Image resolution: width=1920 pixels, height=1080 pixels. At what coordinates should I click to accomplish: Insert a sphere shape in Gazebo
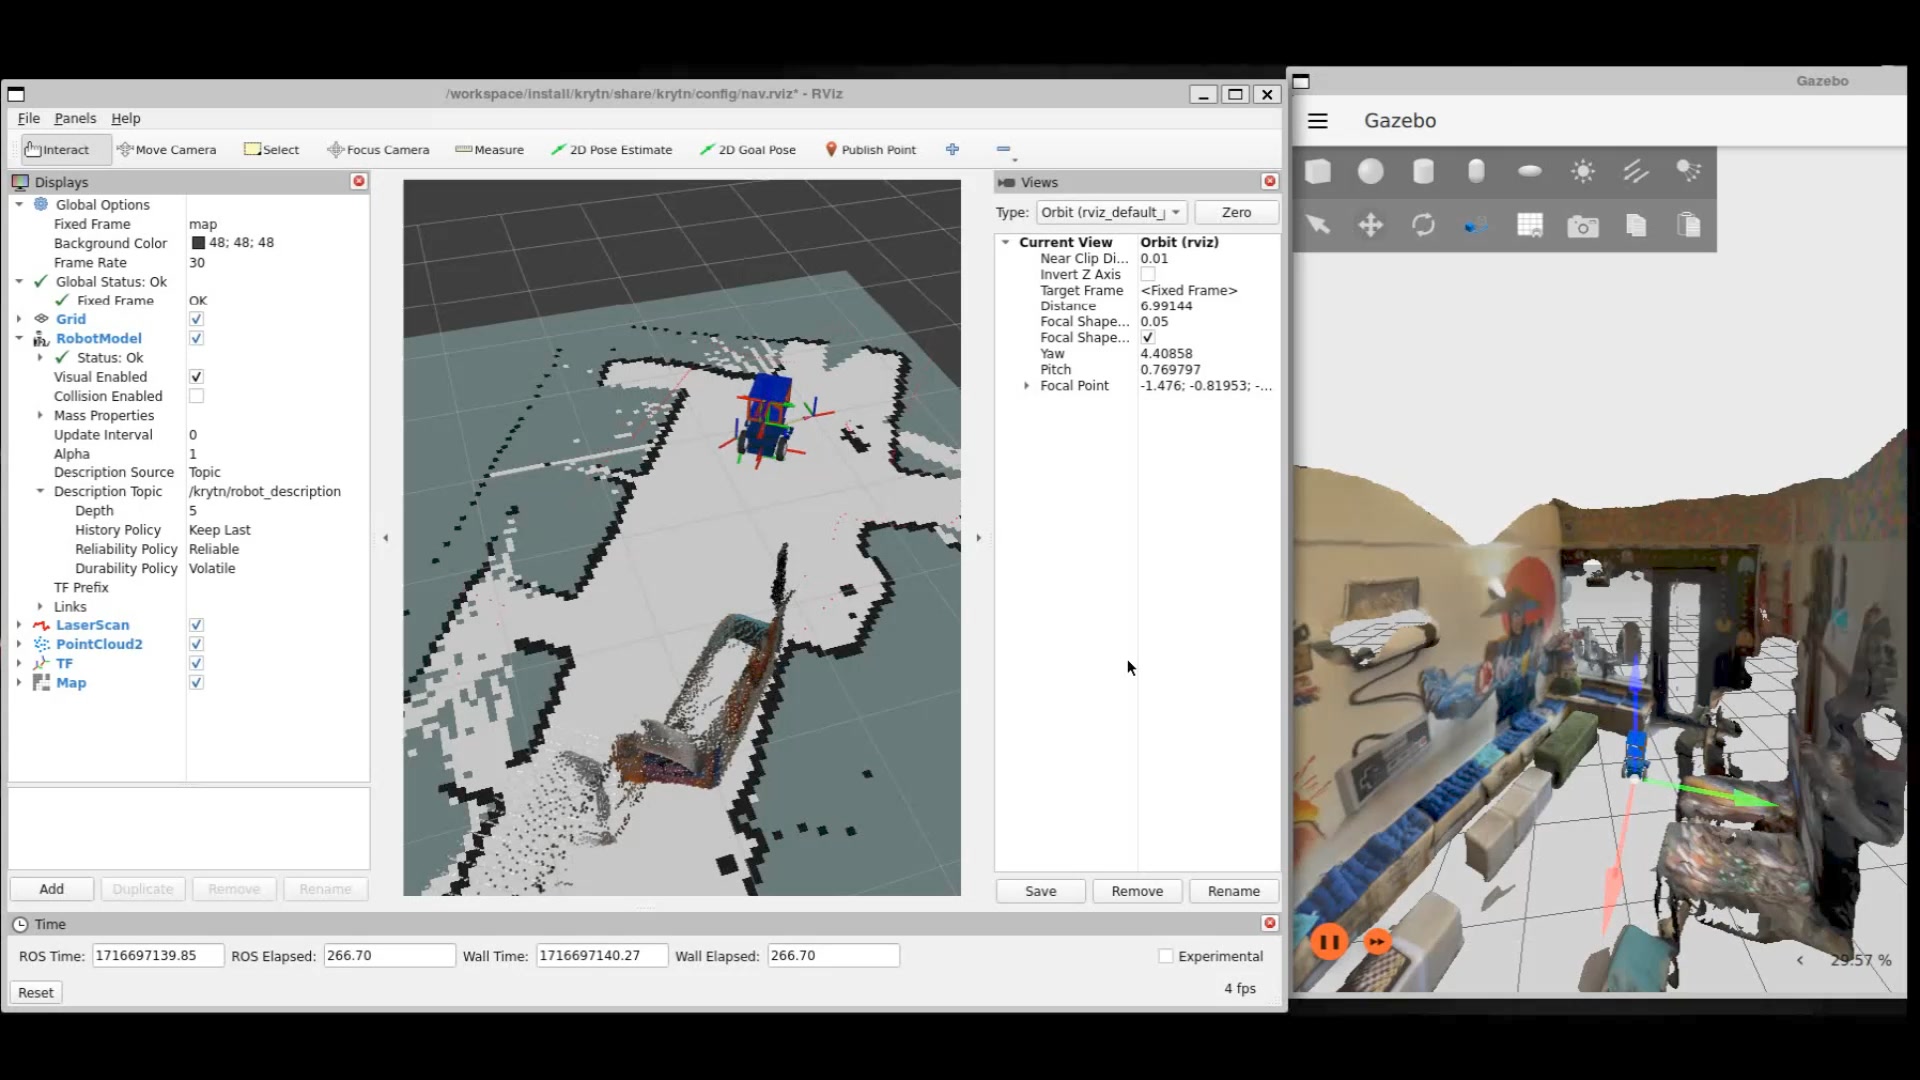1371,172
